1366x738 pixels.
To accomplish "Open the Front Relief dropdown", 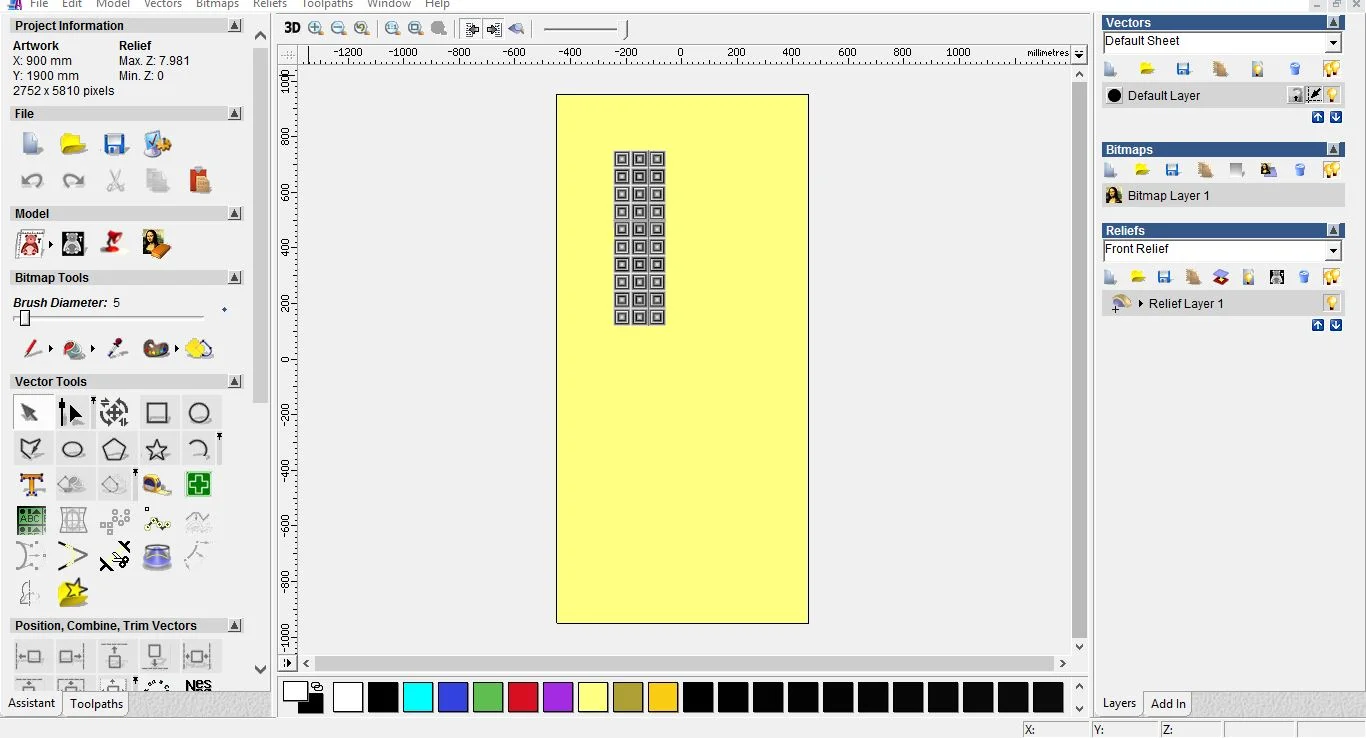I will [x=1332, y=250].
